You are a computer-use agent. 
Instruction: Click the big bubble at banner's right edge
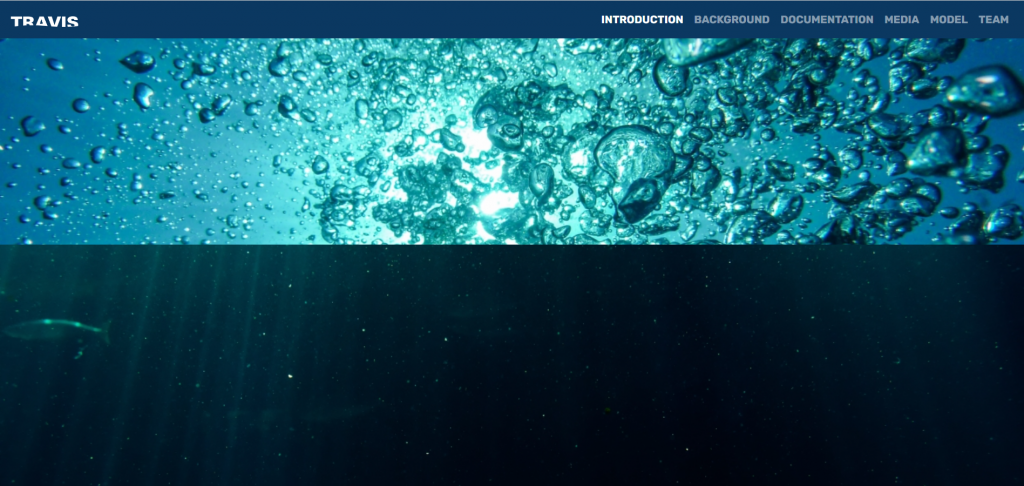(985, 88)
